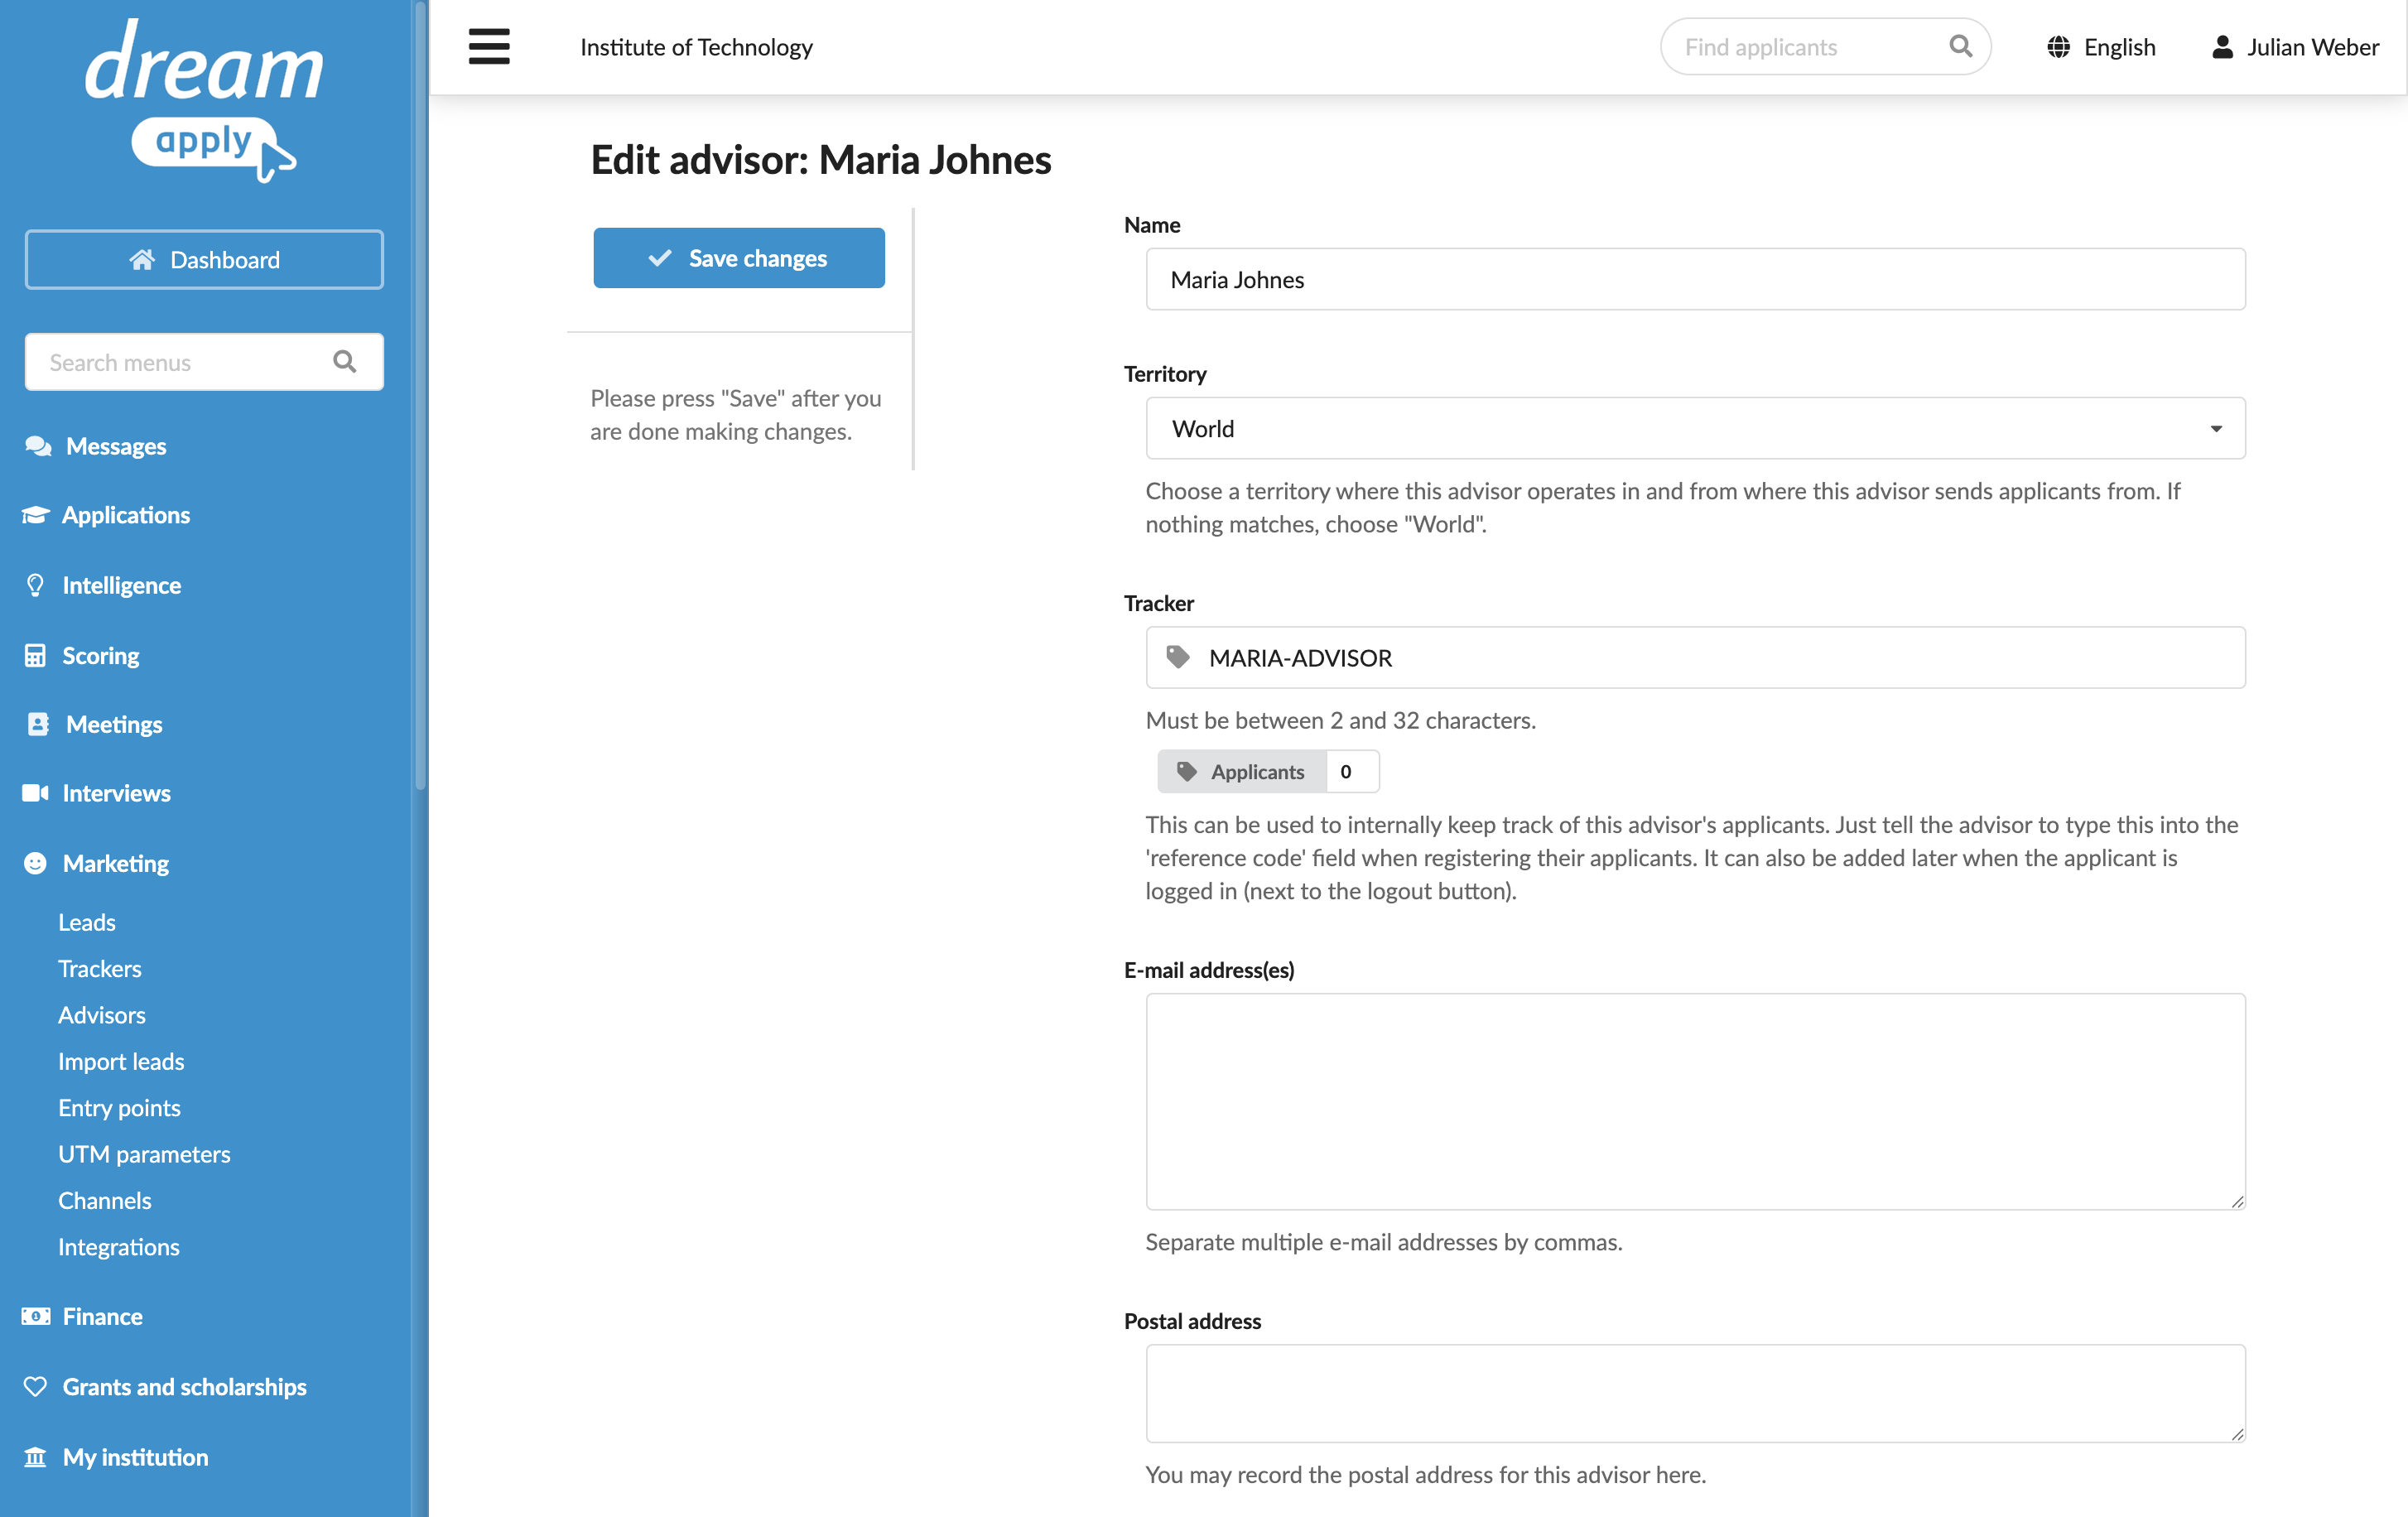Open the Territory dropdown showing World
This screenshot has width=2408, height=1517.
[1695, 428]
